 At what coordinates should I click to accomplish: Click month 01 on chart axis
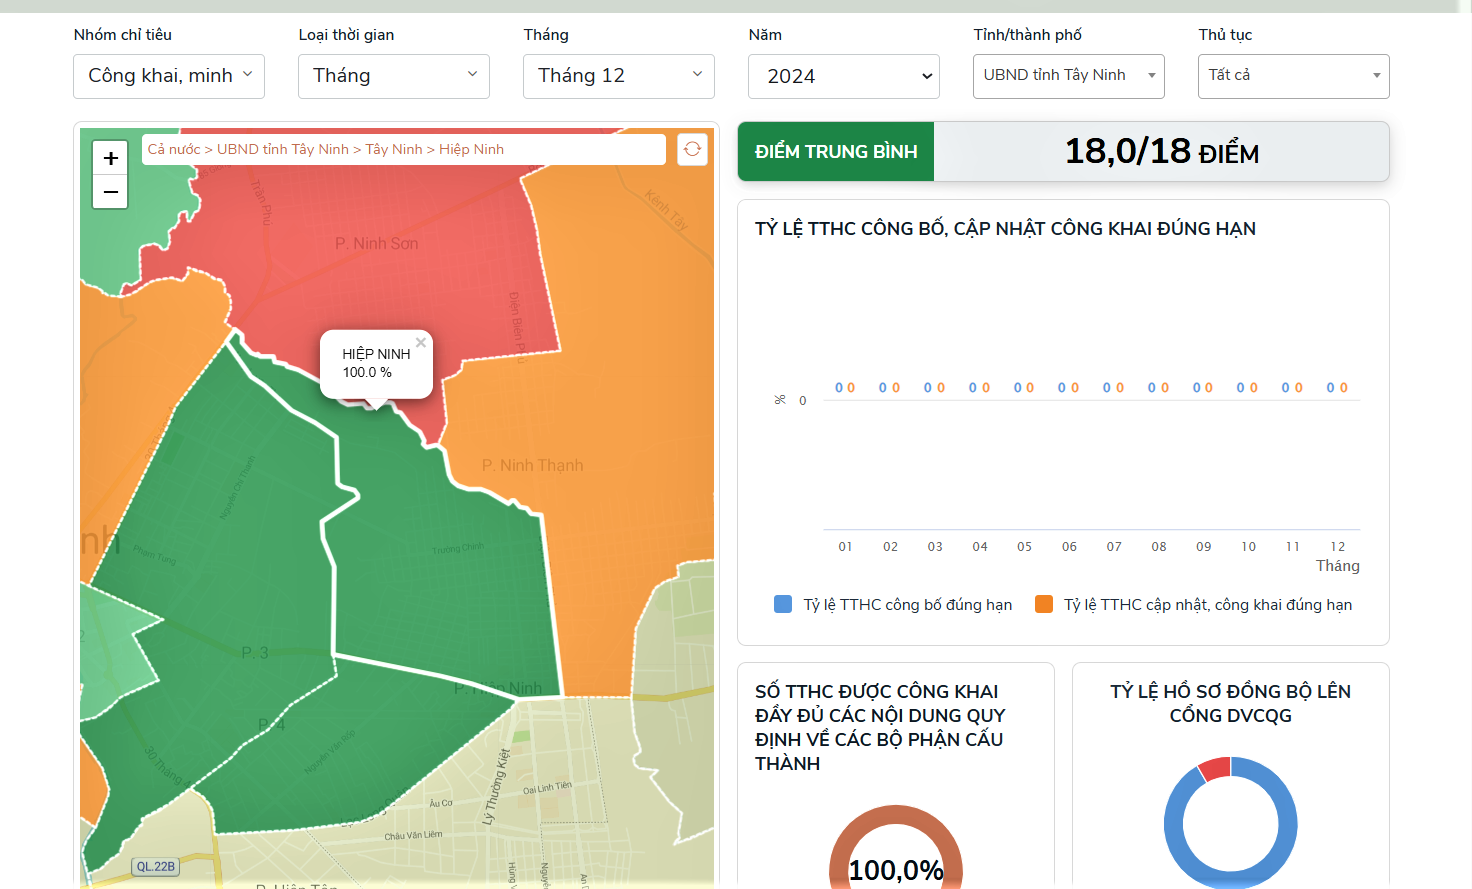click(846, 546)
